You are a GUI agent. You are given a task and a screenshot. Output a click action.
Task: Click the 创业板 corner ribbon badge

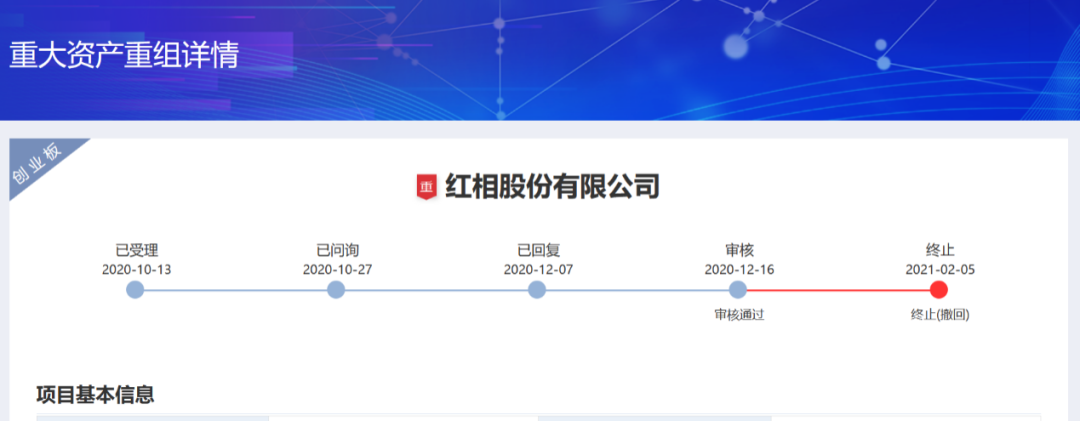click(37, 163)
